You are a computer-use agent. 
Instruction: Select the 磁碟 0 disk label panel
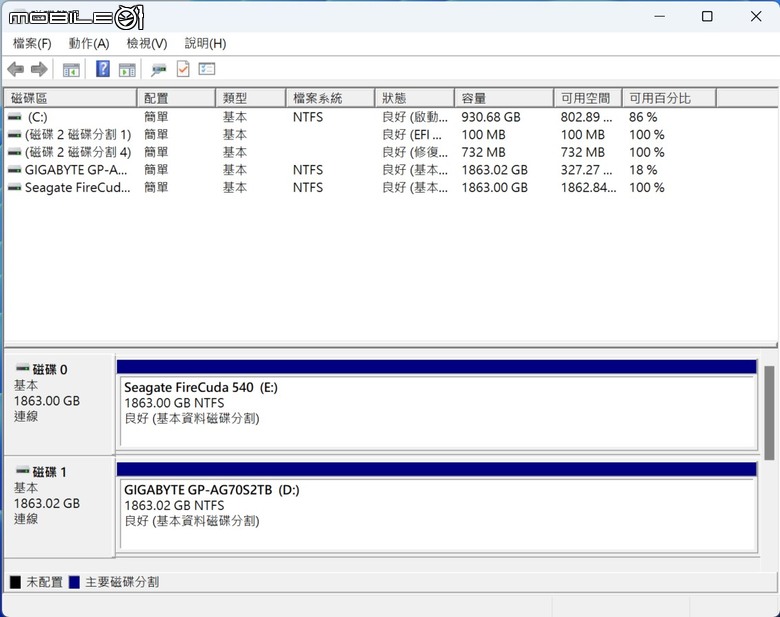59,404
